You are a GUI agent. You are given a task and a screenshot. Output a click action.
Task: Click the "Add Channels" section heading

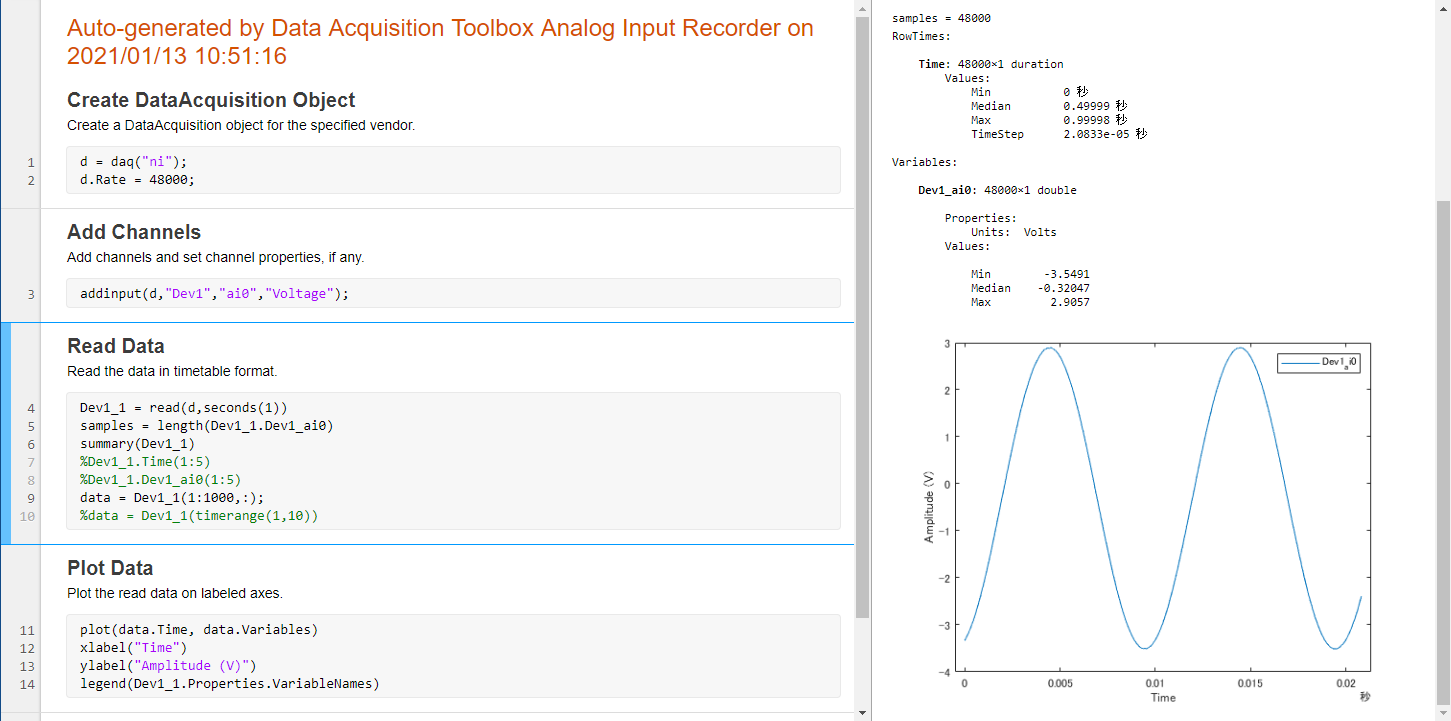click(133, 231)
